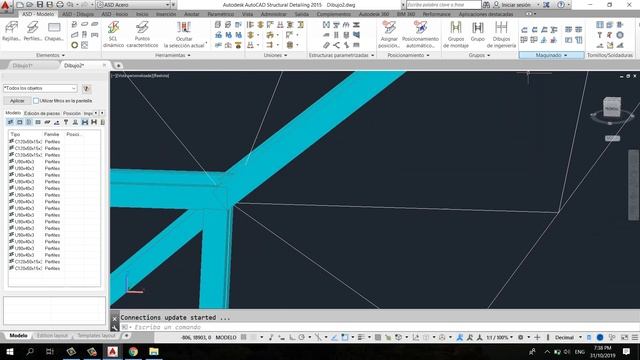Switch to 'Edition layout' tab

coord(52,336)
